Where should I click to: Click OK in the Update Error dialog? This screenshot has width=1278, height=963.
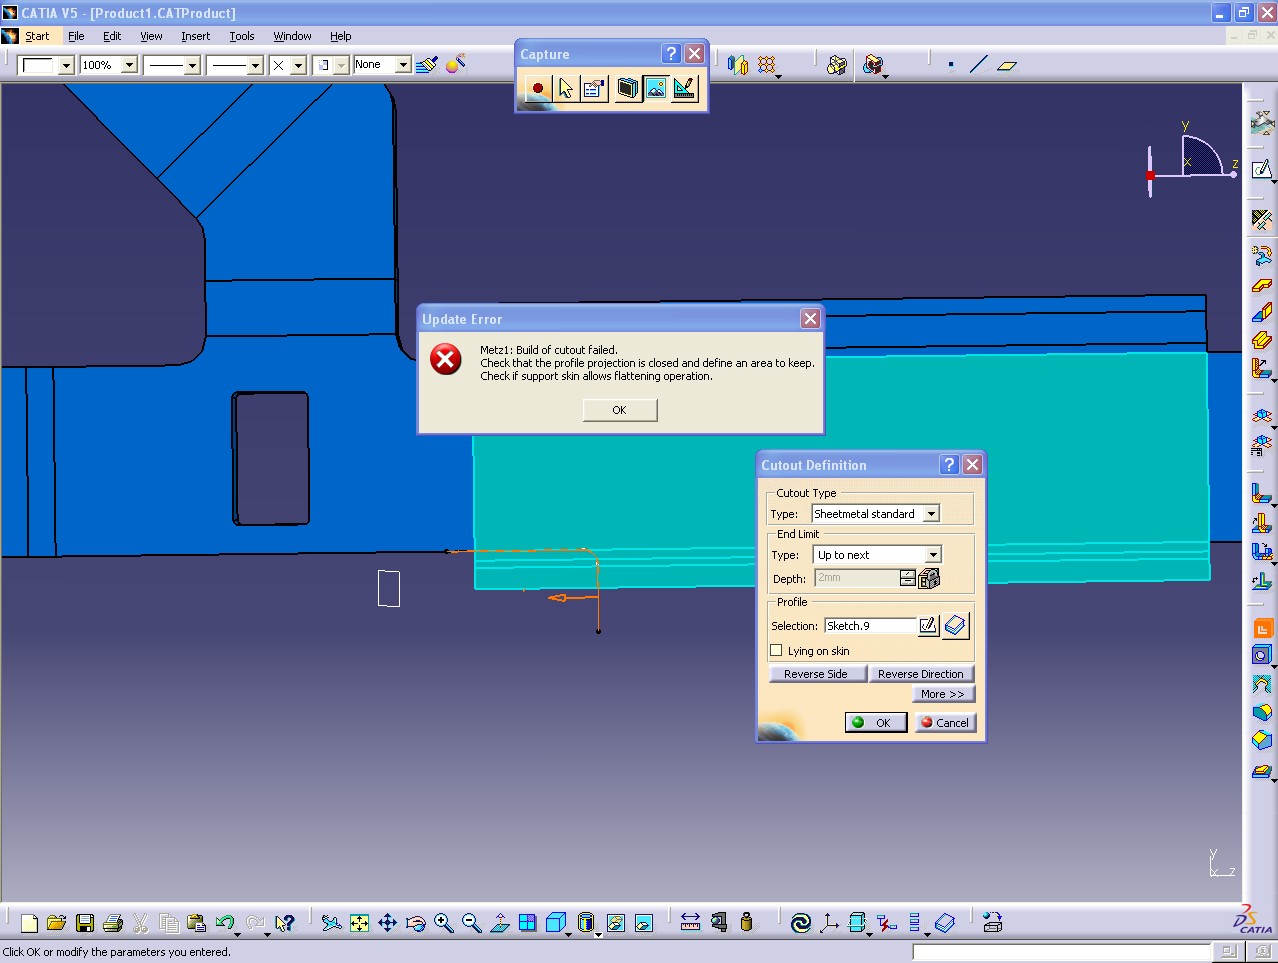pyautogui.click(x=620, y=410)
